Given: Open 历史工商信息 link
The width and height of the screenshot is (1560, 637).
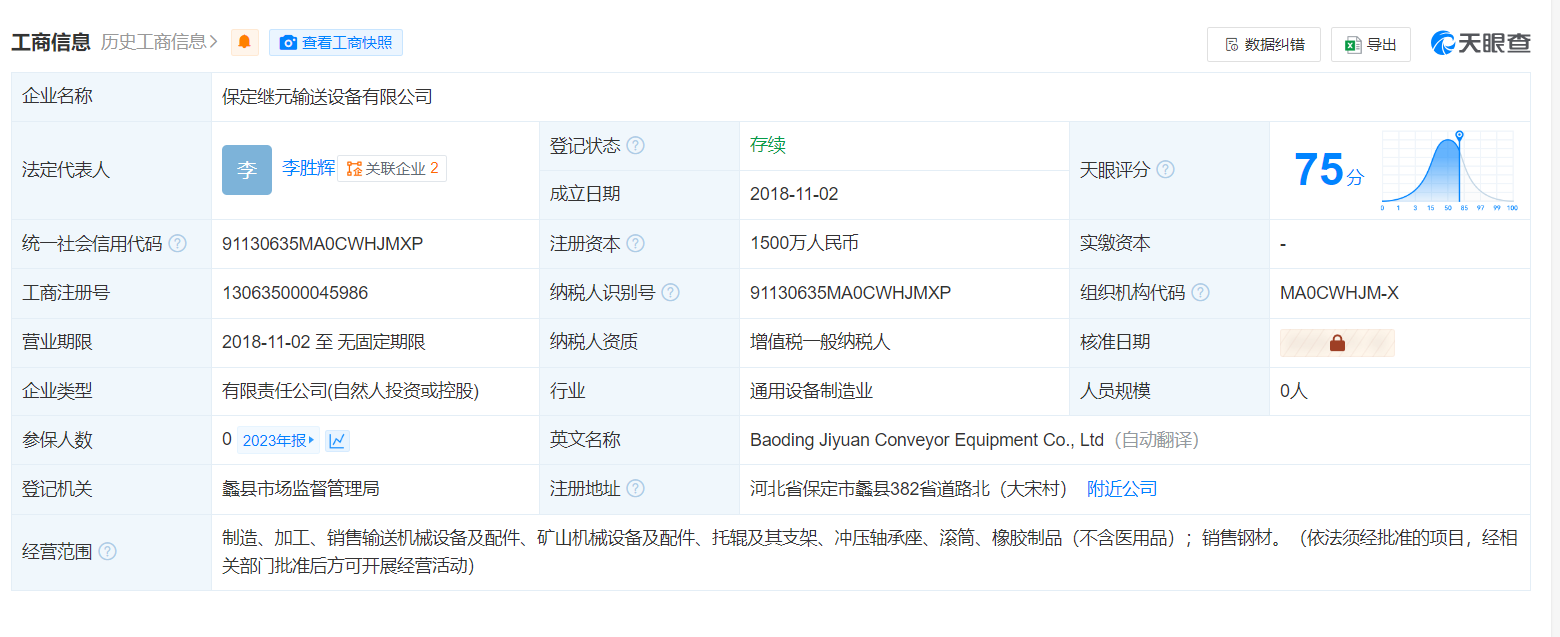Looking at the screenshot, I should (x=160, y=42).
